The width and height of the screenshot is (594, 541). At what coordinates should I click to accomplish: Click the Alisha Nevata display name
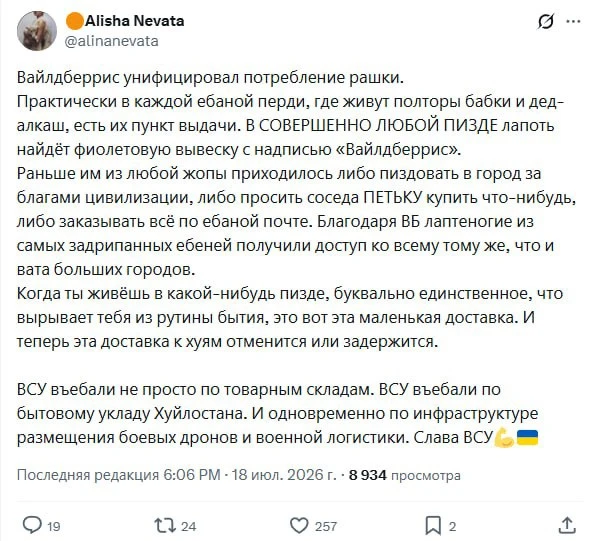tap(134, 21)
